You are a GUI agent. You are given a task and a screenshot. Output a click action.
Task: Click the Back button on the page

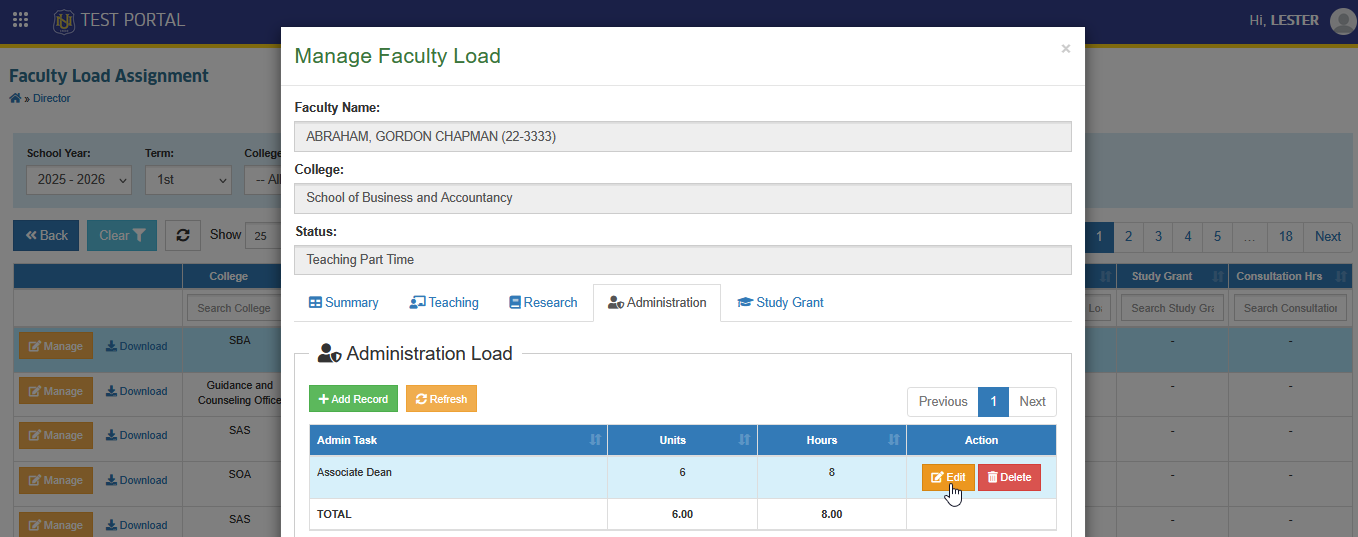click(x=46, y=236)
